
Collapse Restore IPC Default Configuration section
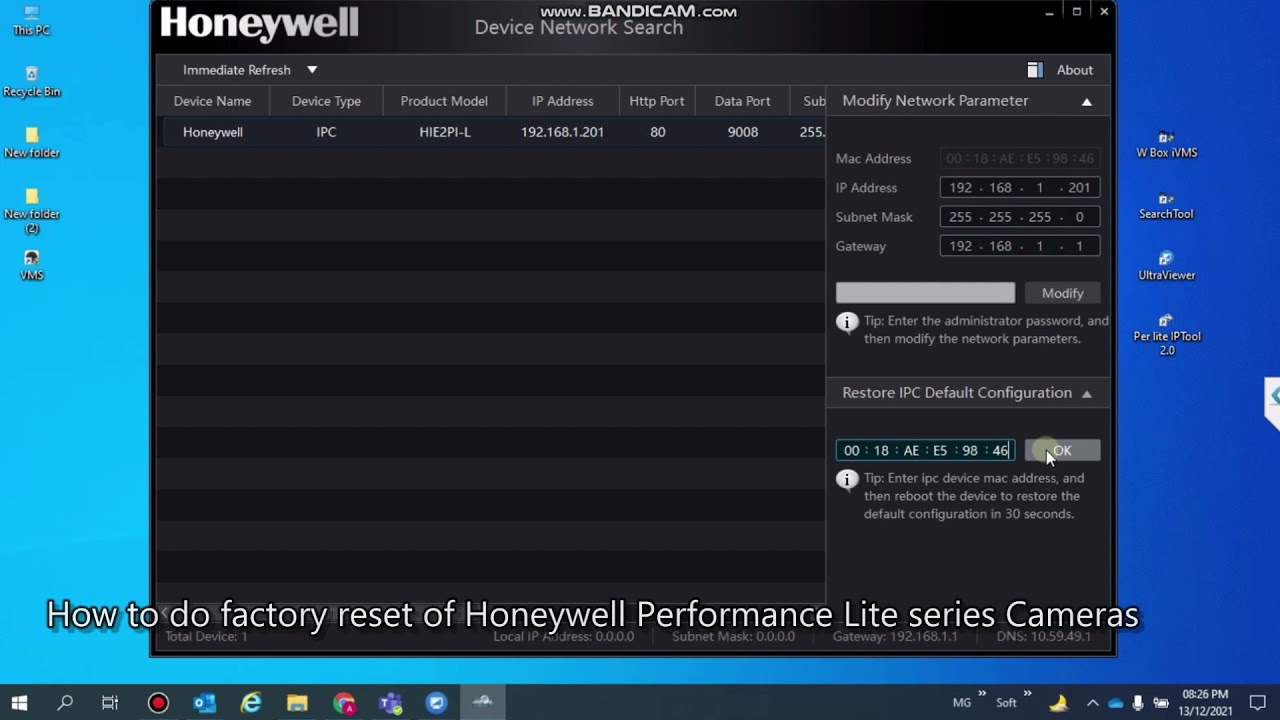pos(1087,393)
